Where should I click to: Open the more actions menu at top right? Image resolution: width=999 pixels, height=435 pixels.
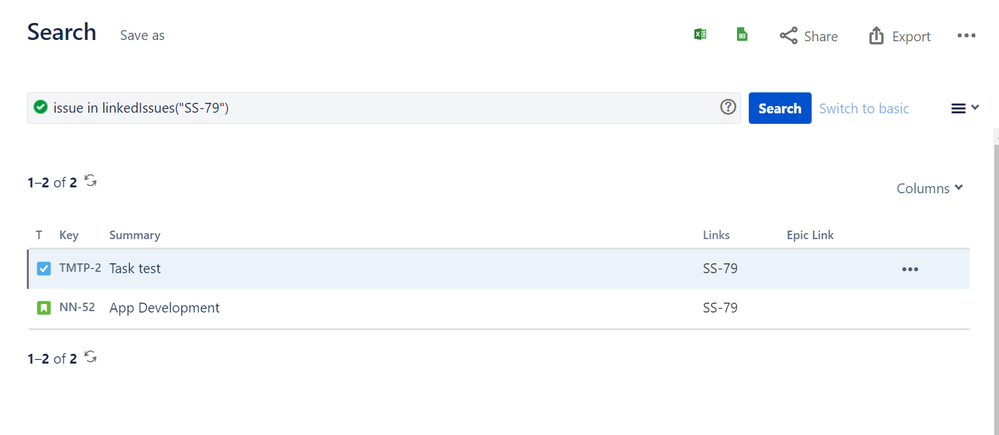click(x=966, y=36)
